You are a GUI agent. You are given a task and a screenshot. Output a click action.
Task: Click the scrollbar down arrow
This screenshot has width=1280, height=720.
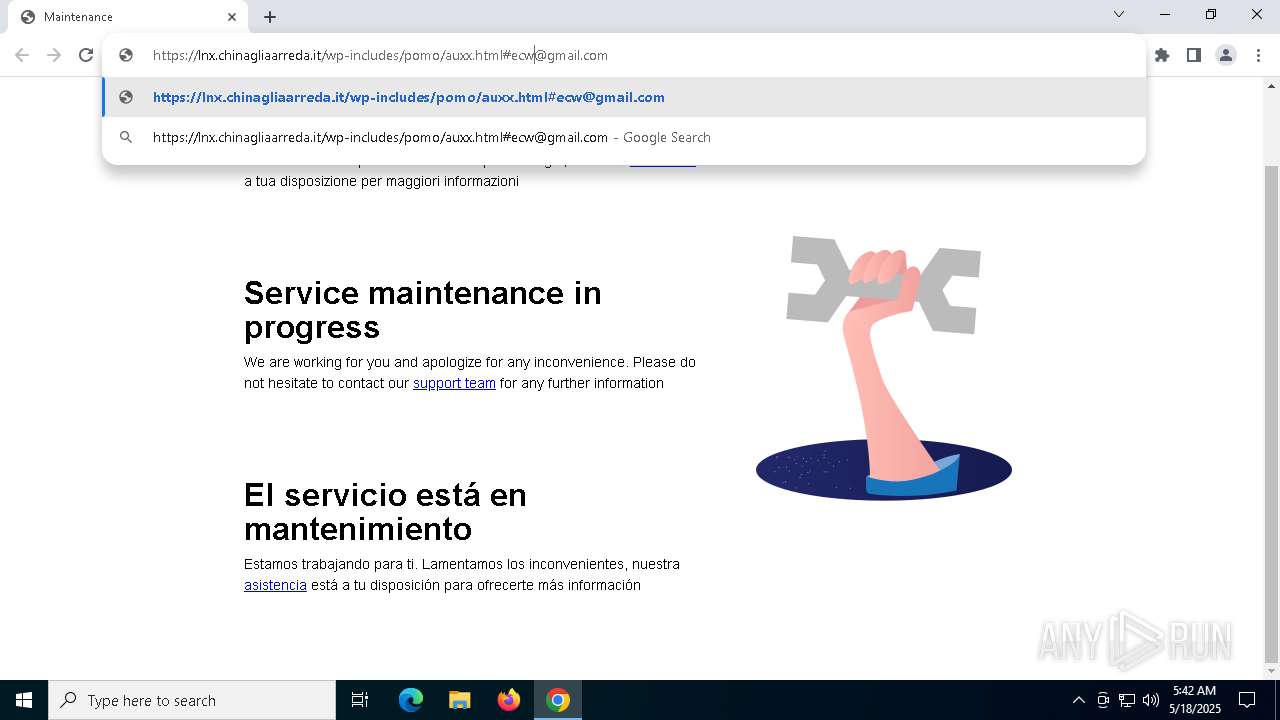coord(1272,671)
